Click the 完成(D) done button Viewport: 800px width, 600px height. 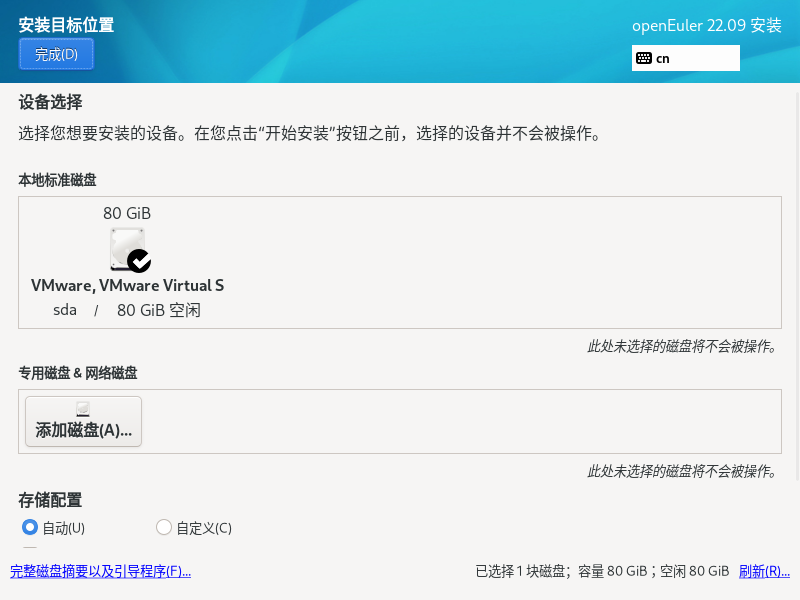(x=56, y=54)
